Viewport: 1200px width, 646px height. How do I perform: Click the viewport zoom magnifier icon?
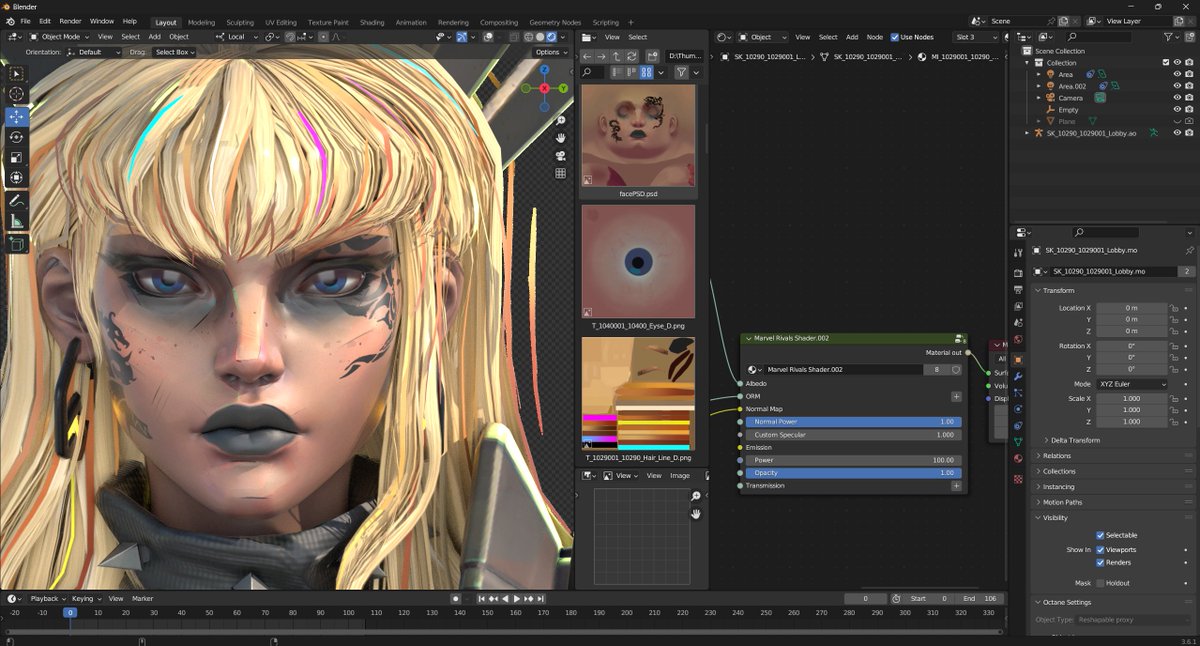(x=560, y=119)
